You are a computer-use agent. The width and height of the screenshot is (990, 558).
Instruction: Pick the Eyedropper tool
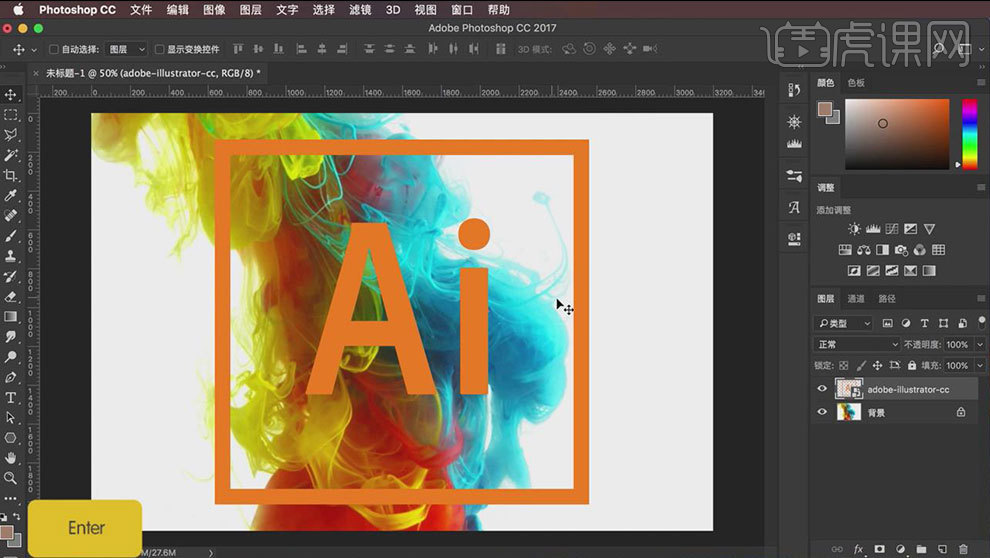(11, 195)
